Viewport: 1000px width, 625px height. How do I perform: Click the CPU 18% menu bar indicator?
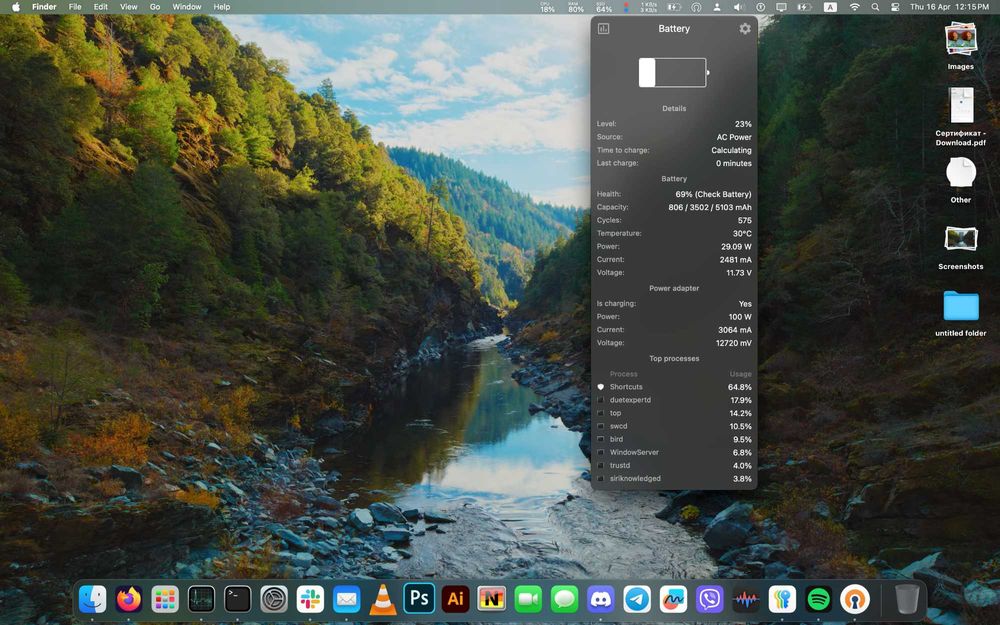[x=547, y=7]
